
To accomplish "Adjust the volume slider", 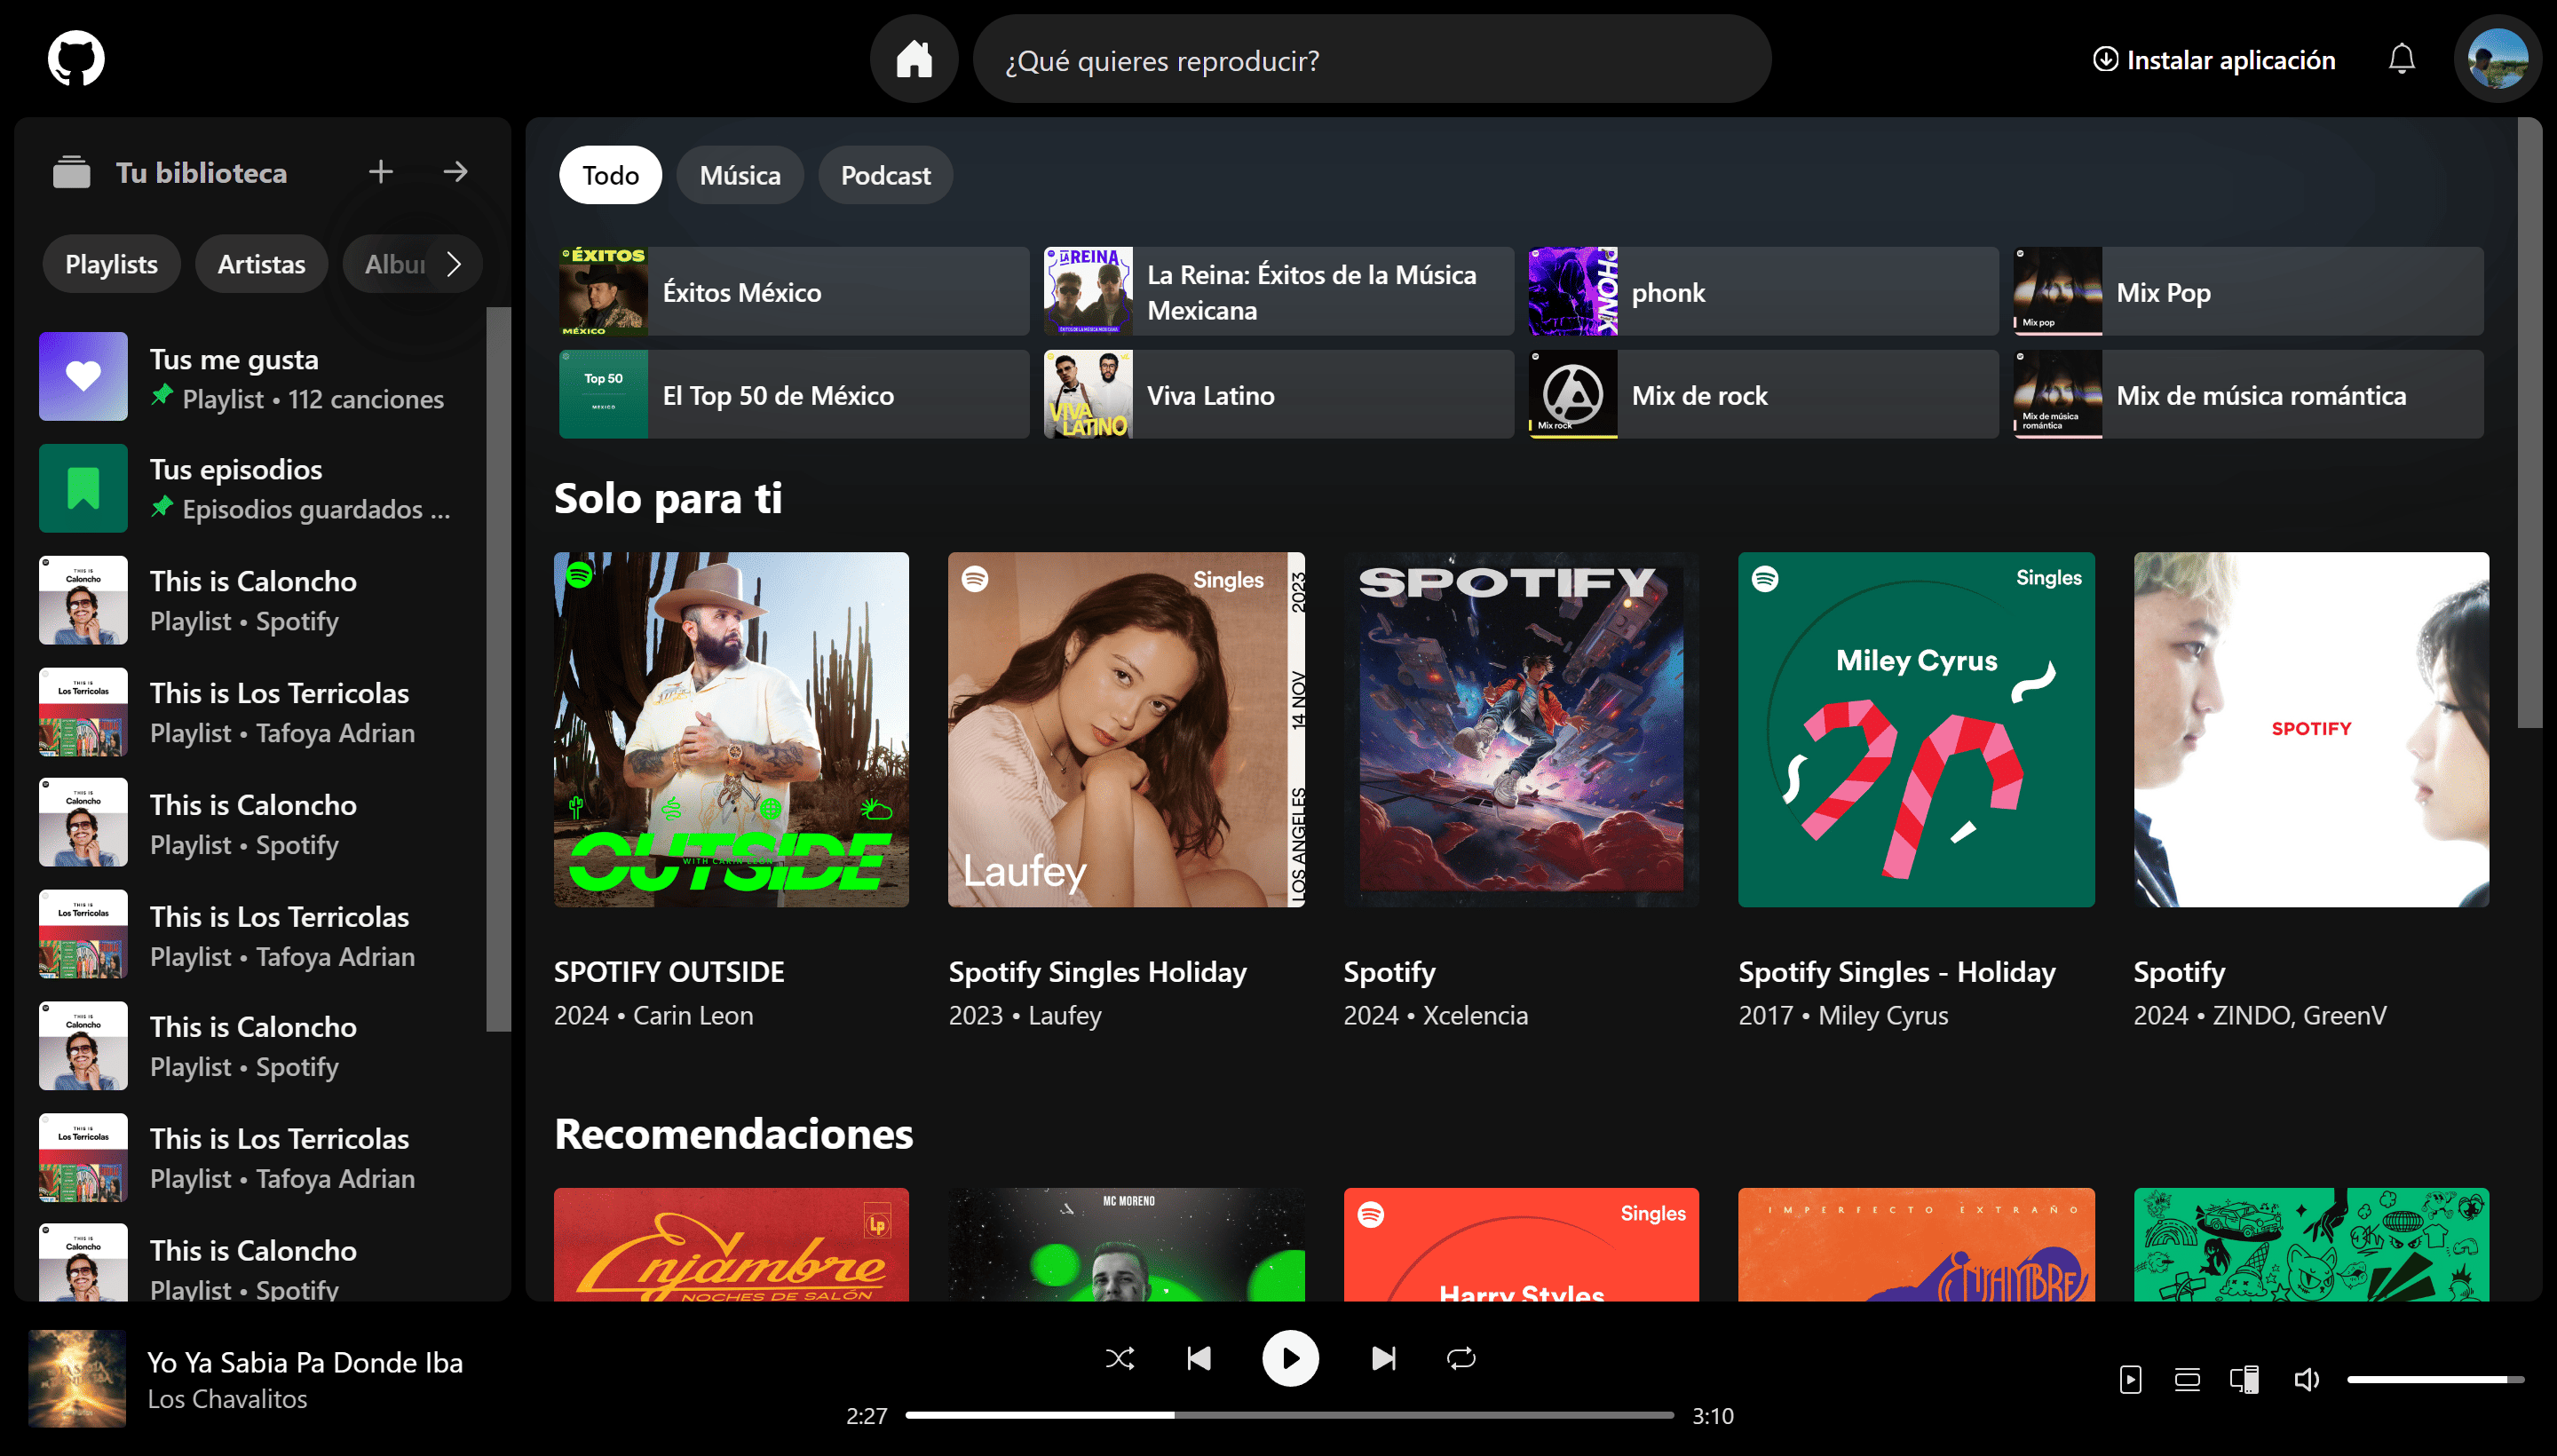I will (2435, 1380).
